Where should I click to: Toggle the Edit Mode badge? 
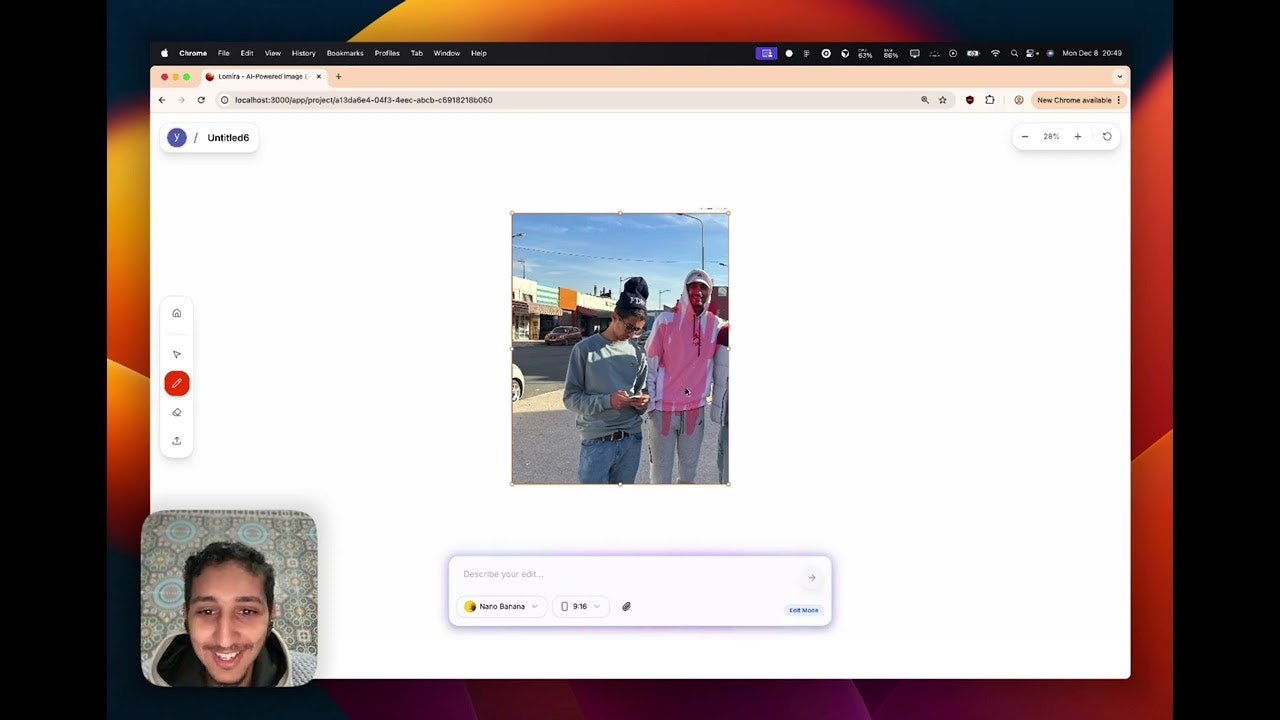click(x=804, y=610)
